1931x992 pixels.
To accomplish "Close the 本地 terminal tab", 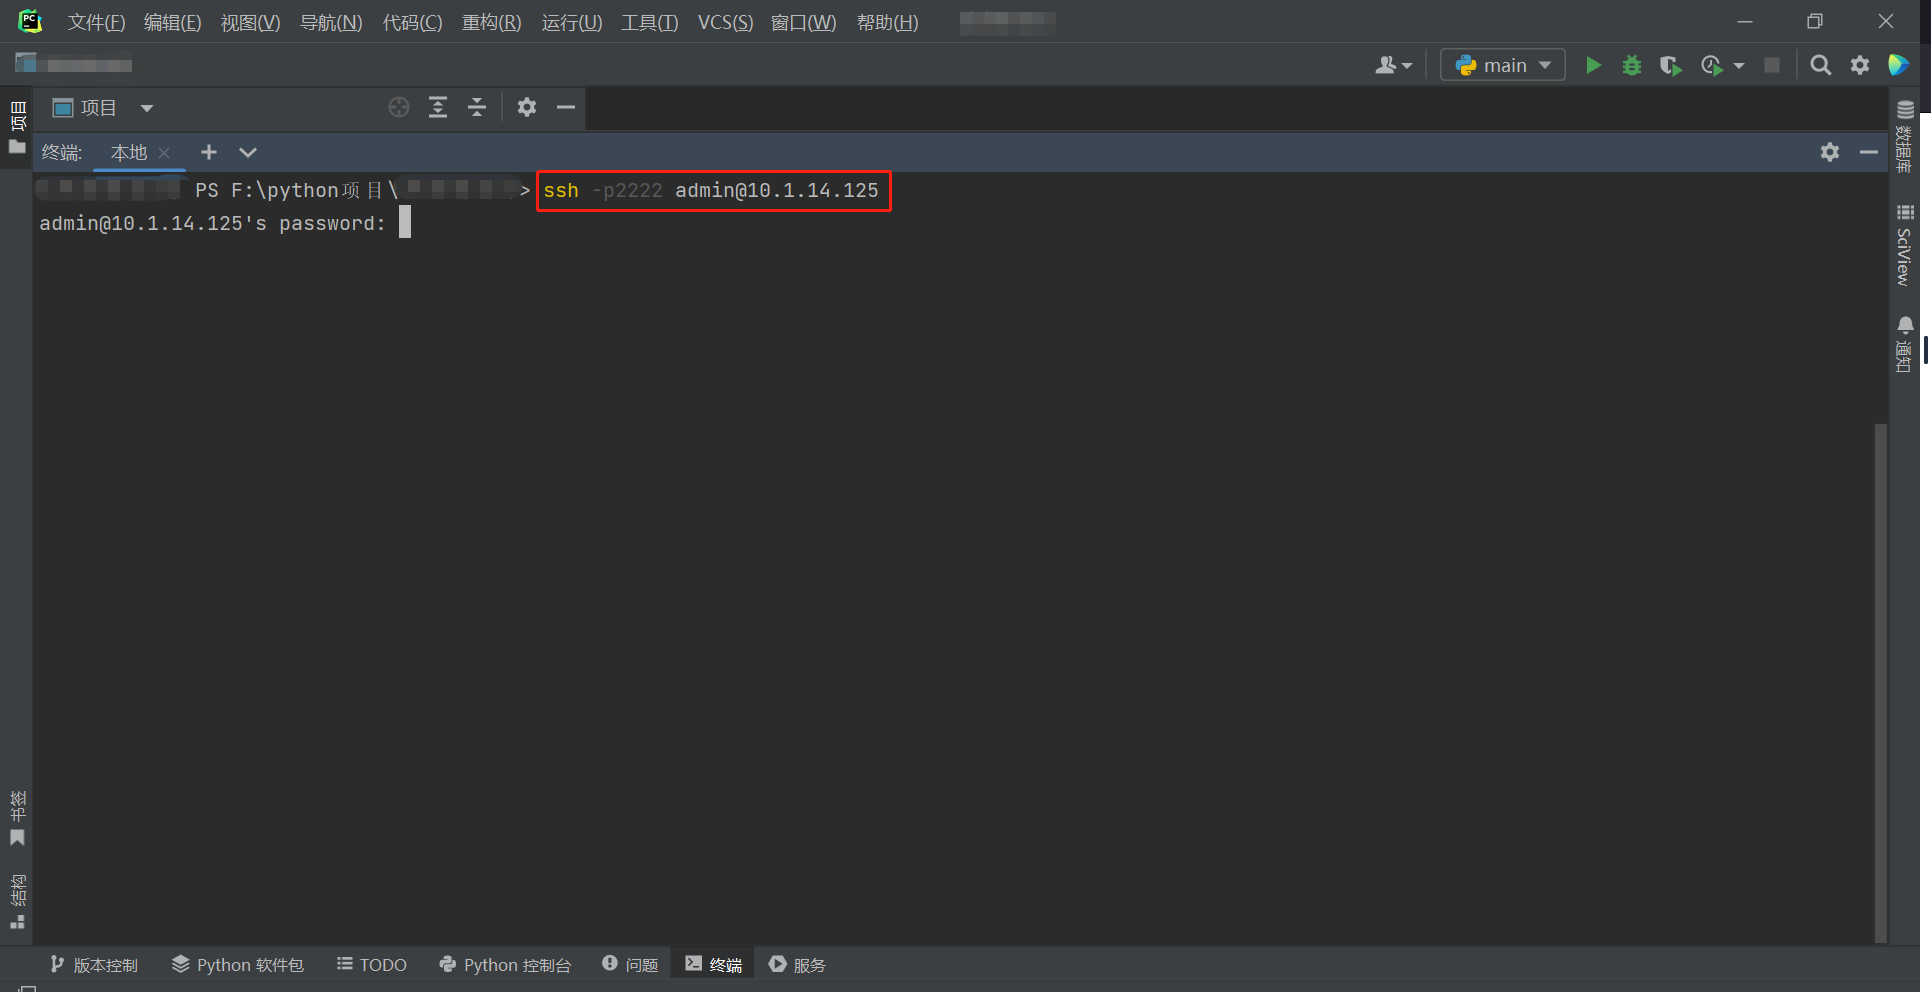I will click(164, 153).
